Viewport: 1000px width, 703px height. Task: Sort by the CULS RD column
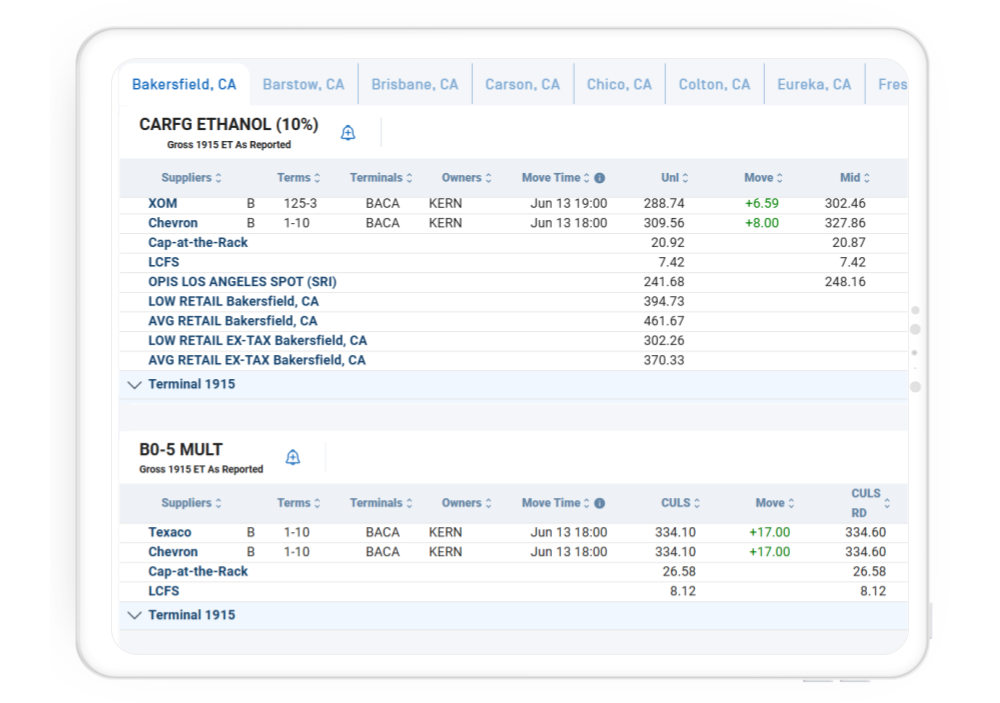[x=866, y=503]
